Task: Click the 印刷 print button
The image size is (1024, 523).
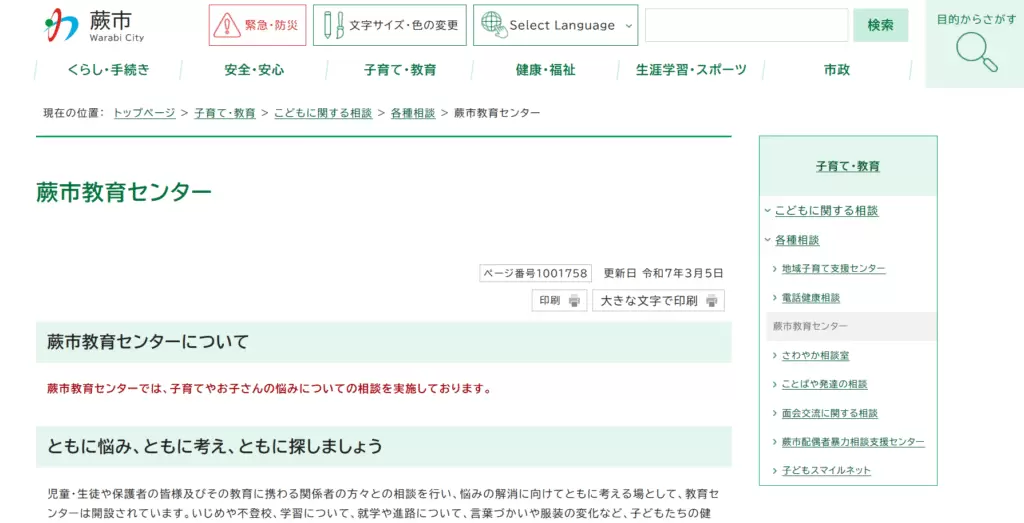Action: click(x=560, y=301)
